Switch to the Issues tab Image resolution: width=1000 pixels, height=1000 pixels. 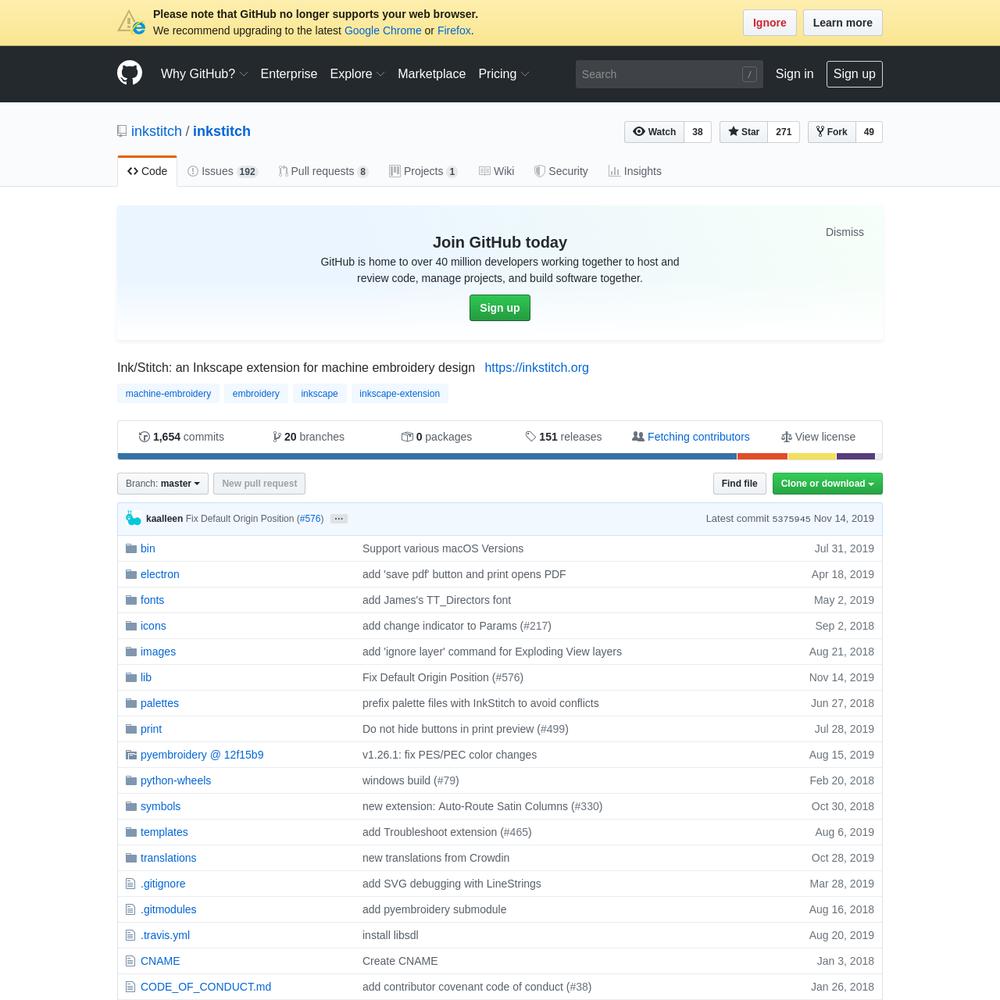222,171
